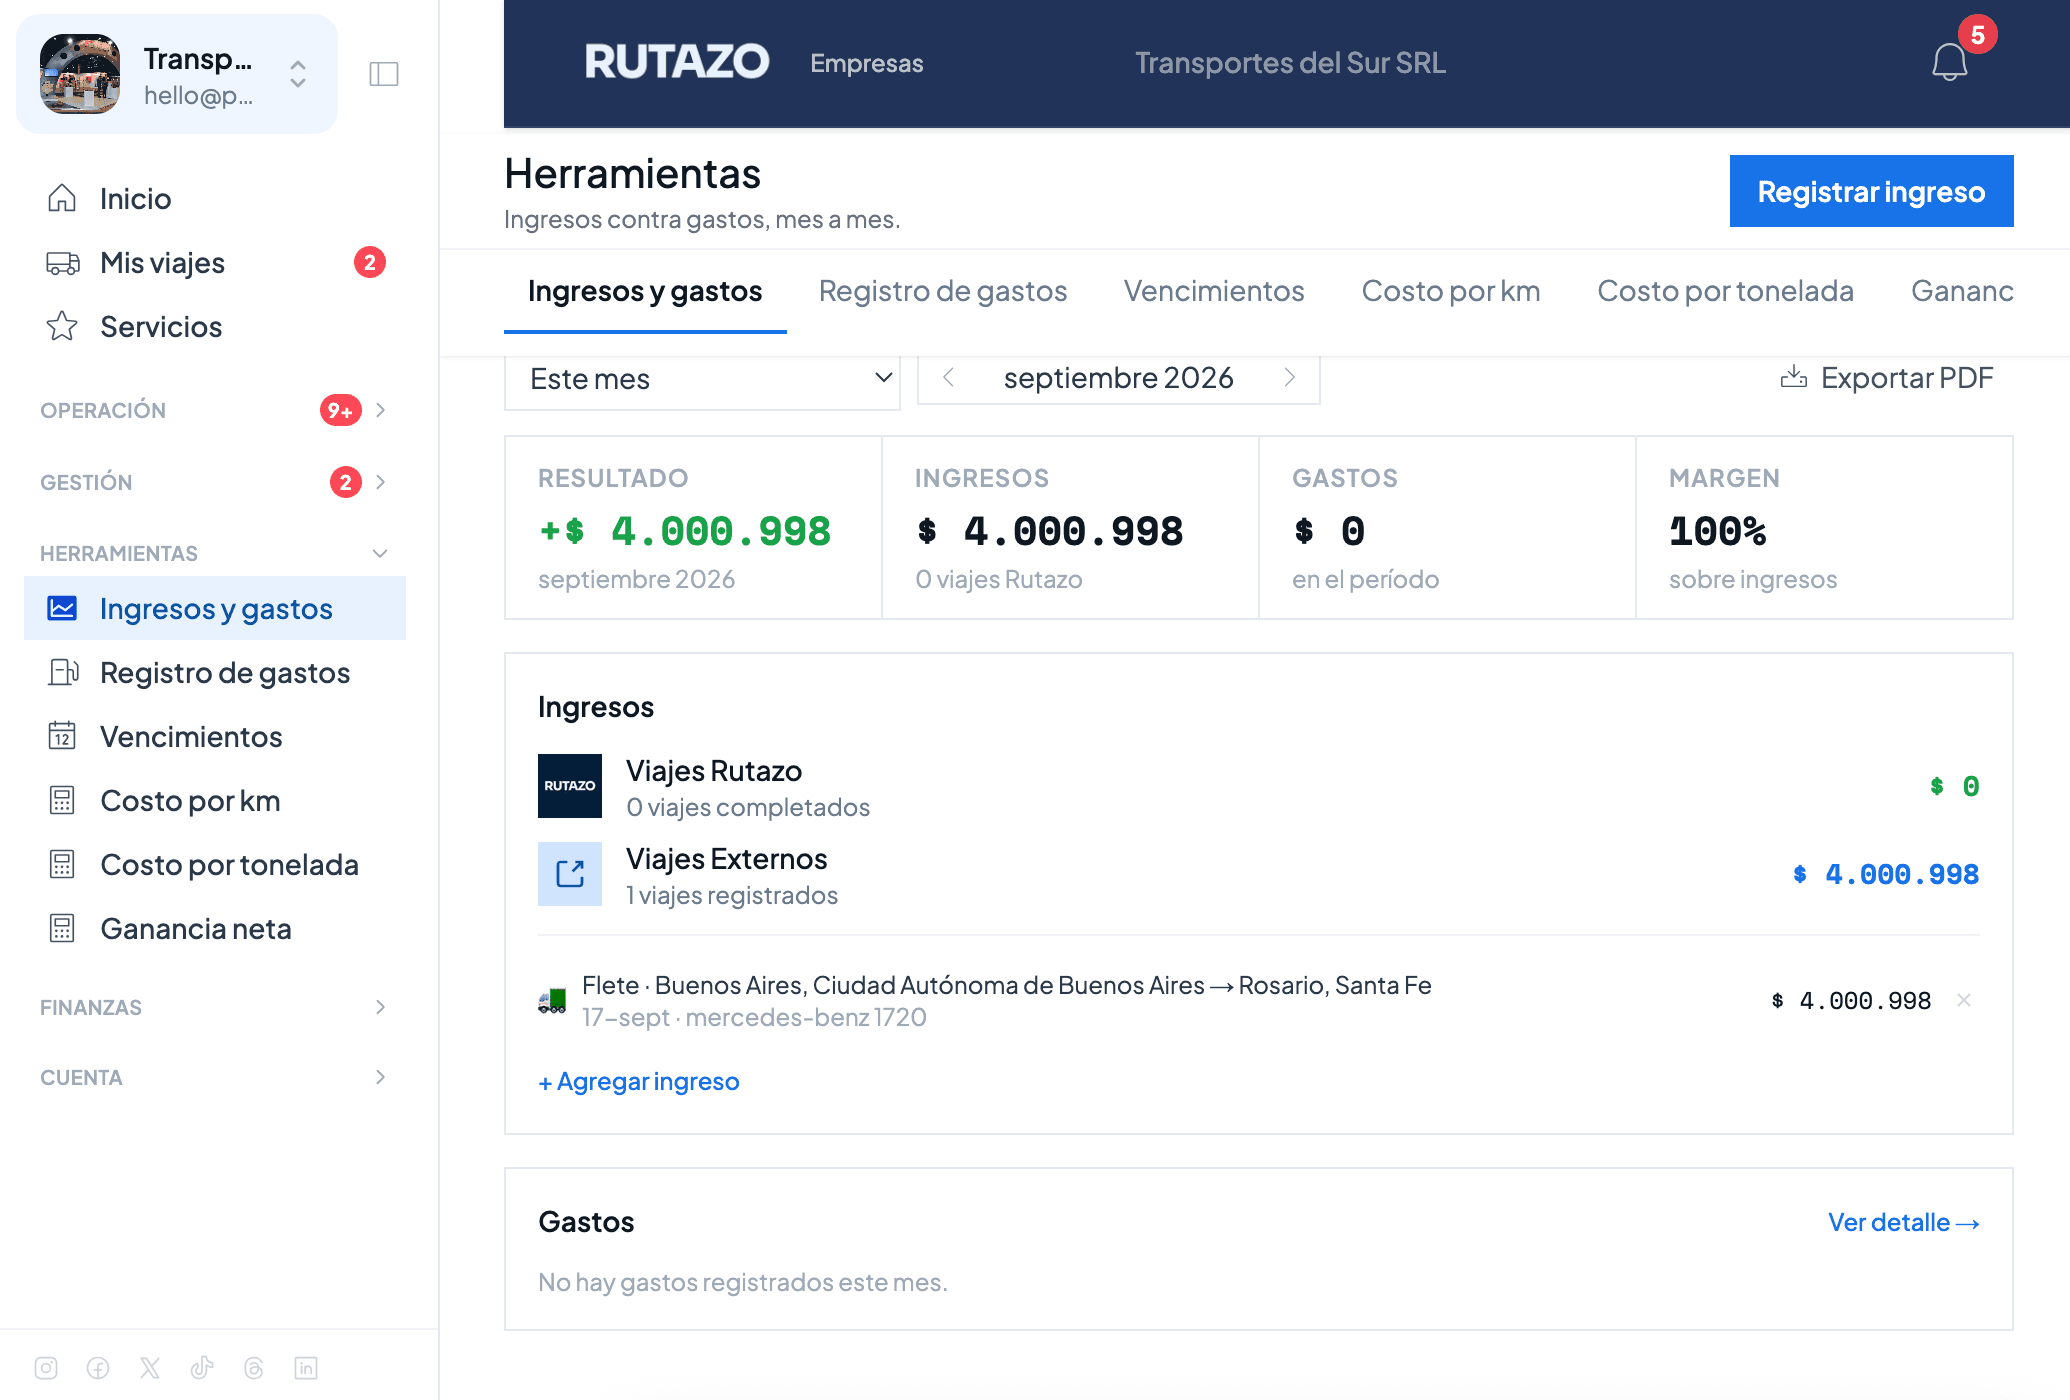This screenshot has width=2070, height=1400.
Task: Switch to Costo por km tab
Action: (x=1450, y=291)
